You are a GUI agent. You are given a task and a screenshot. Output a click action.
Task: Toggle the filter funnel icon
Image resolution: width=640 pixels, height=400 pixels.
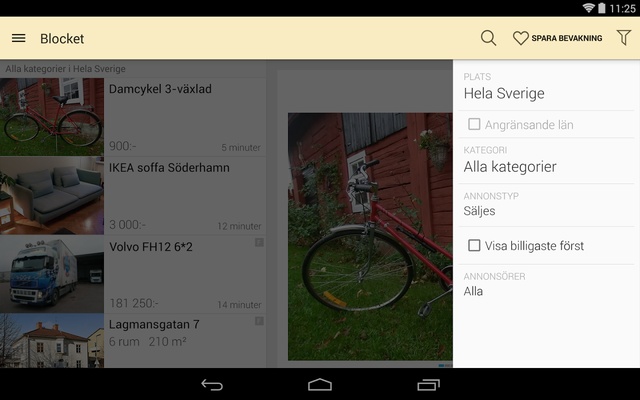point(623,38)
